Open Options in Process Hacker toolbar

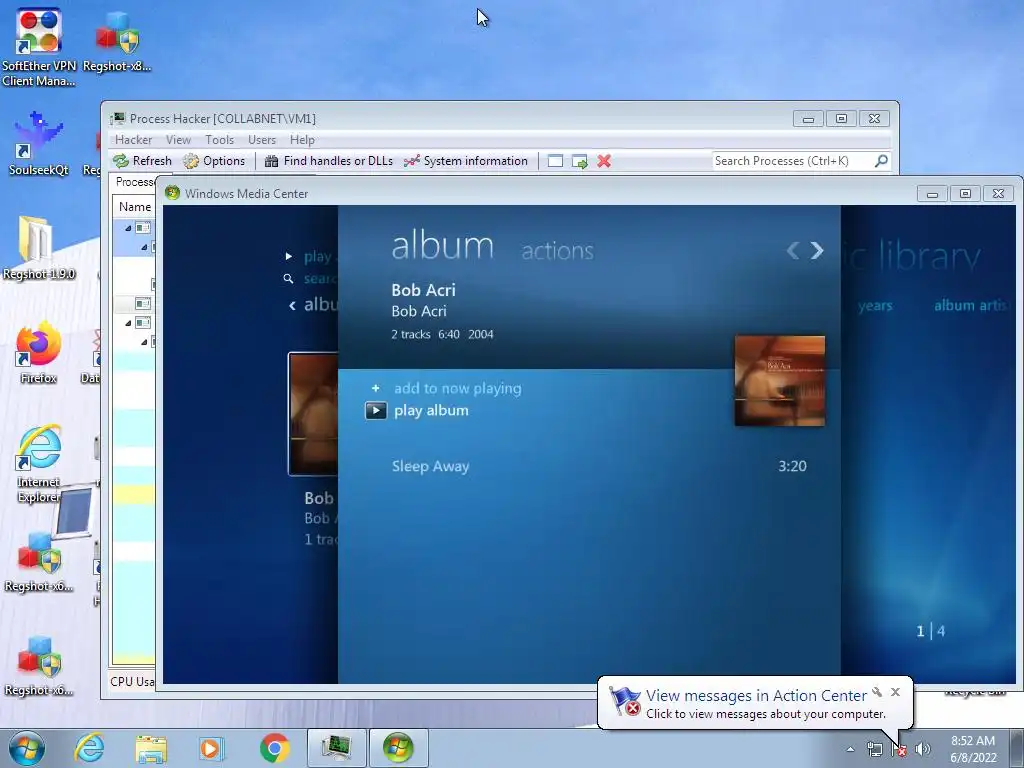coord(214,161)
